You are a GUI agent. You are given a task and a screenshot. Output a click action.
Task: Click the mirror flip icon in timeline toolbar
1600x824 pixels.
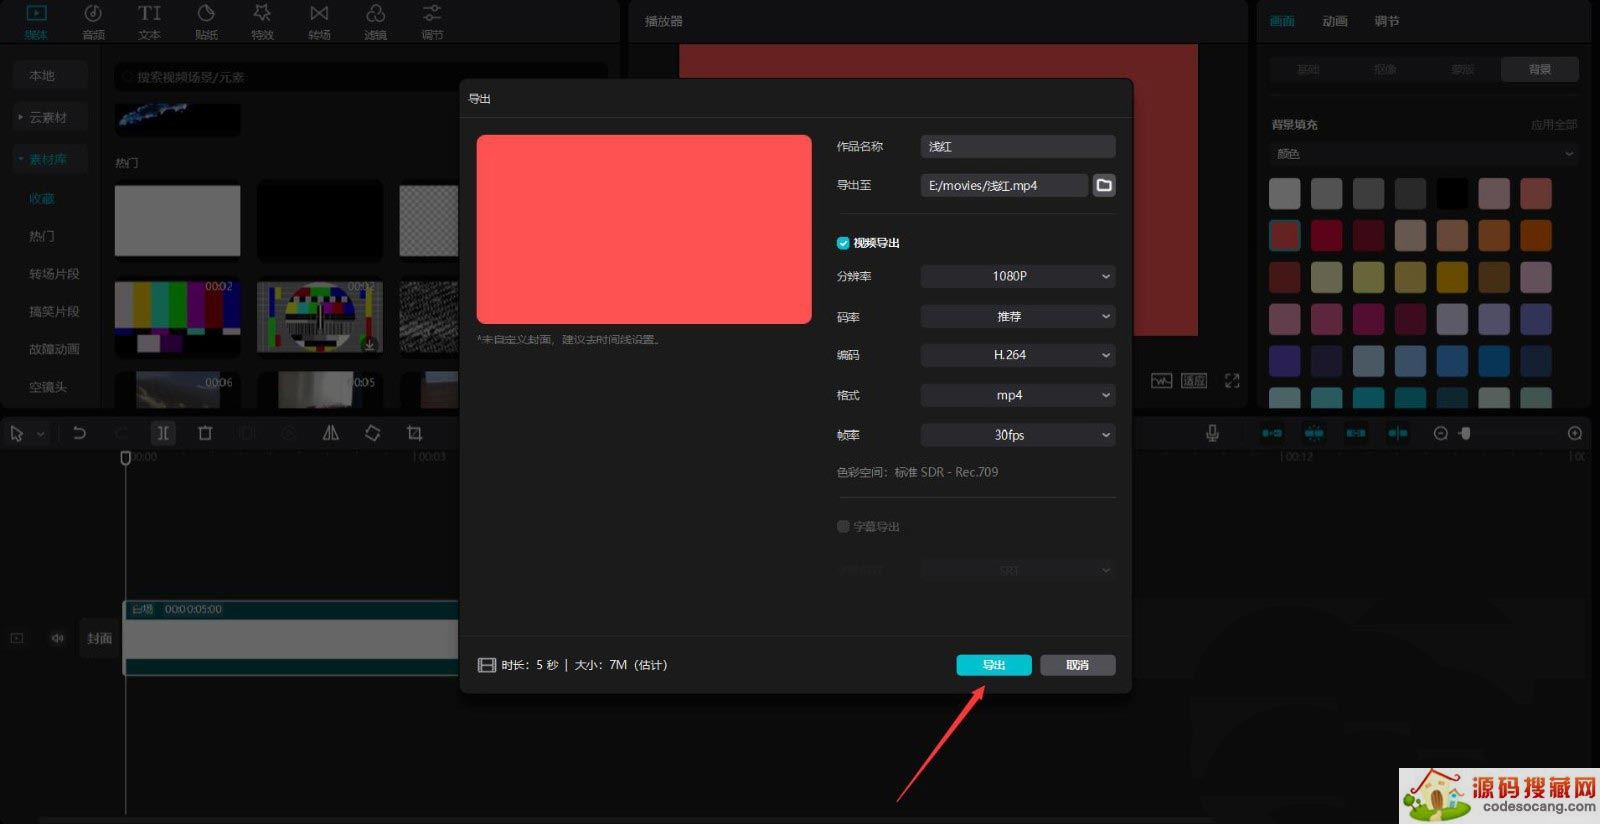click(330, 433)
